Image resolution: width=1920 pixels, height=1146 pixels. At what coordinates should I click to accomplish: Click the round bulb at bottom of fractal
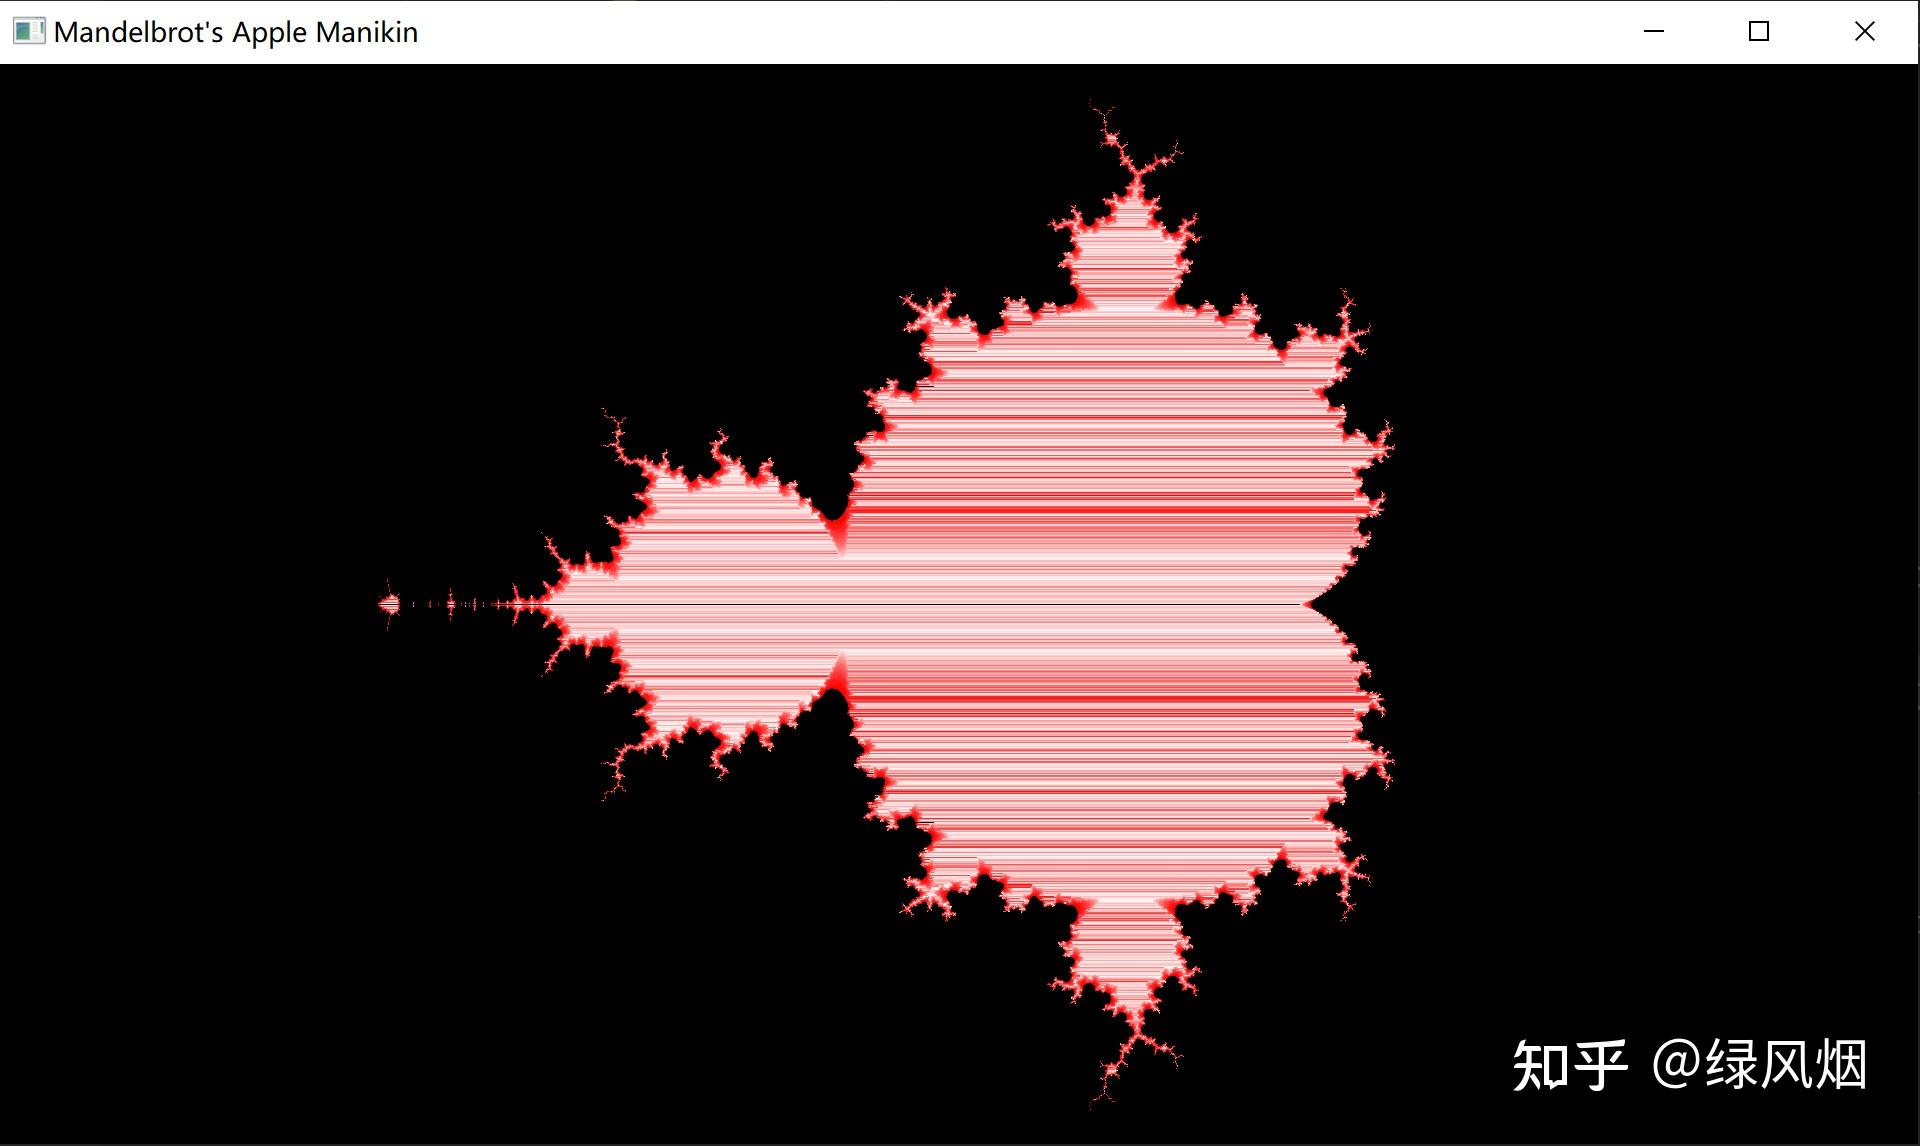pos(1130,948)
